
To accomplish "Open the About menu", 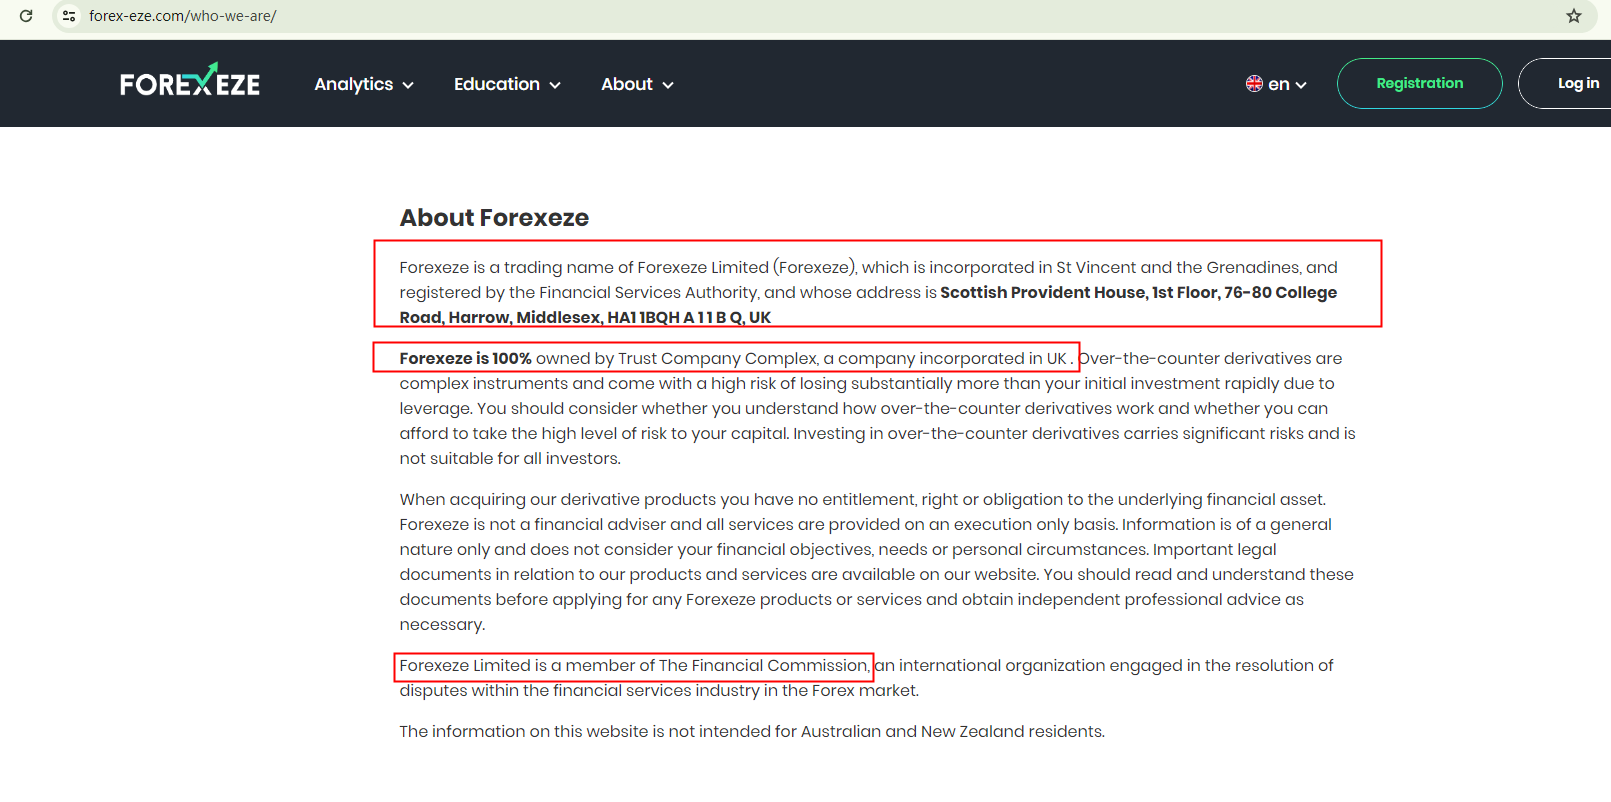I will pyautogui.click(x=637, y=84).
